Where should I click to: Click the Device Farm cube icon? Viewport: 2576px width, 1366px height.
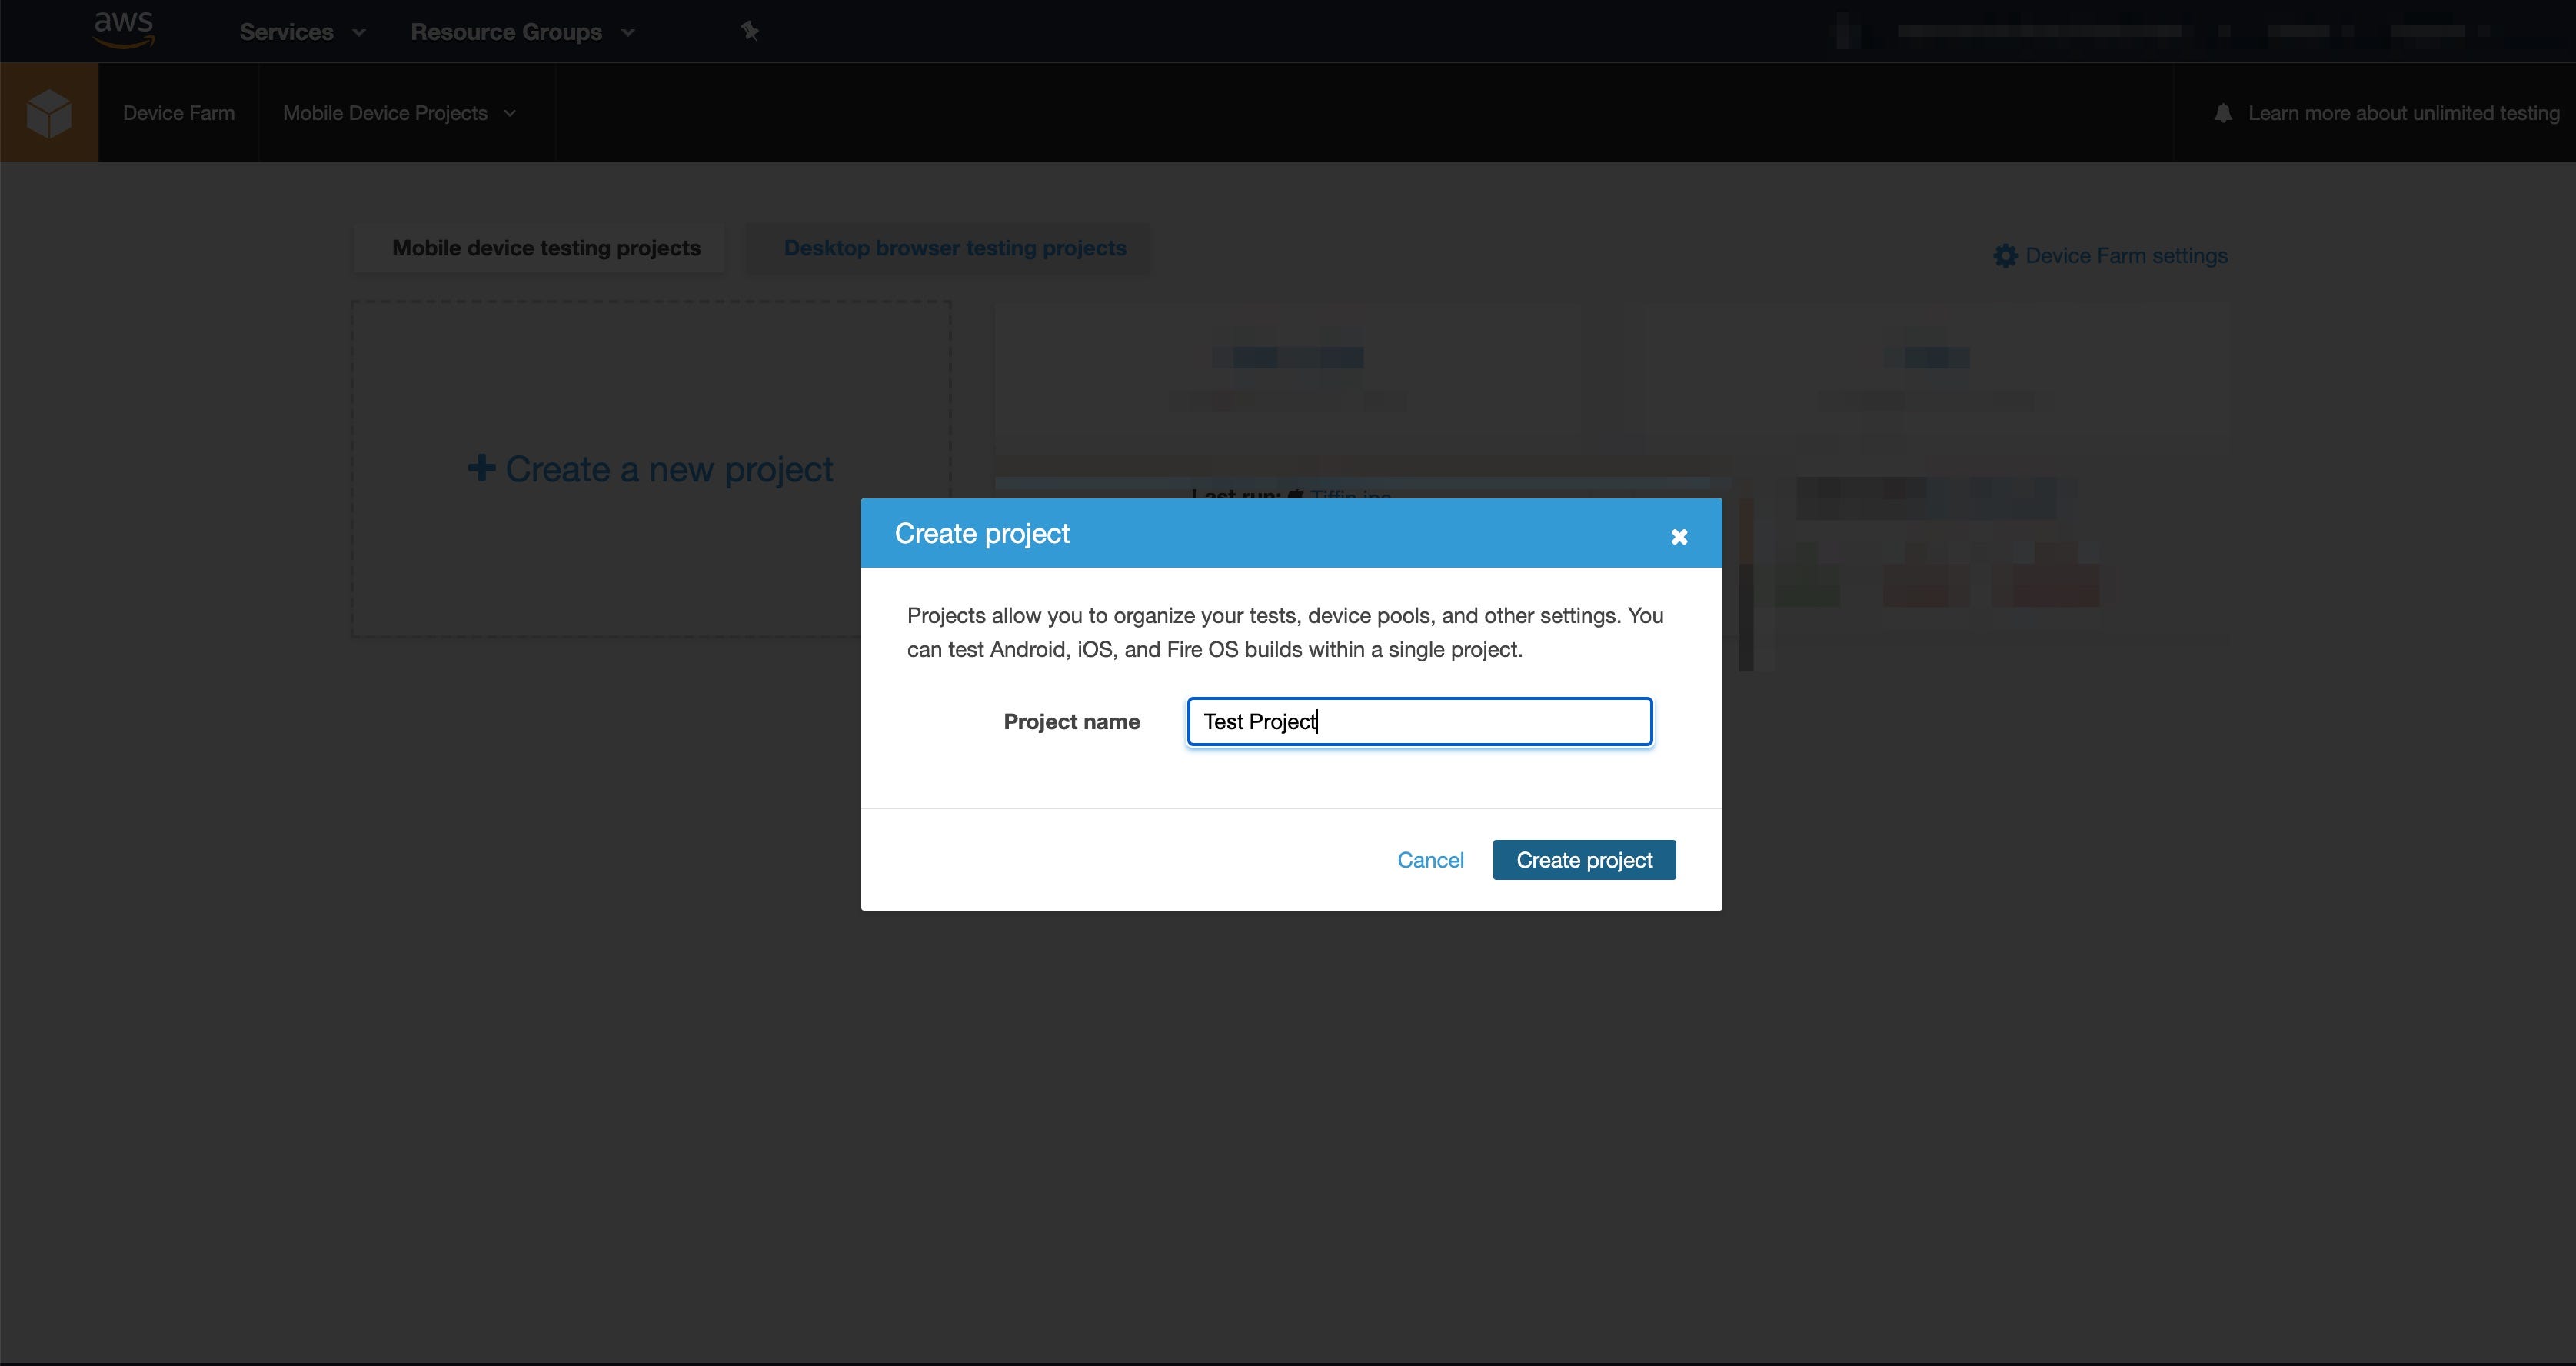pyautogui.click(x=49, y=113)
